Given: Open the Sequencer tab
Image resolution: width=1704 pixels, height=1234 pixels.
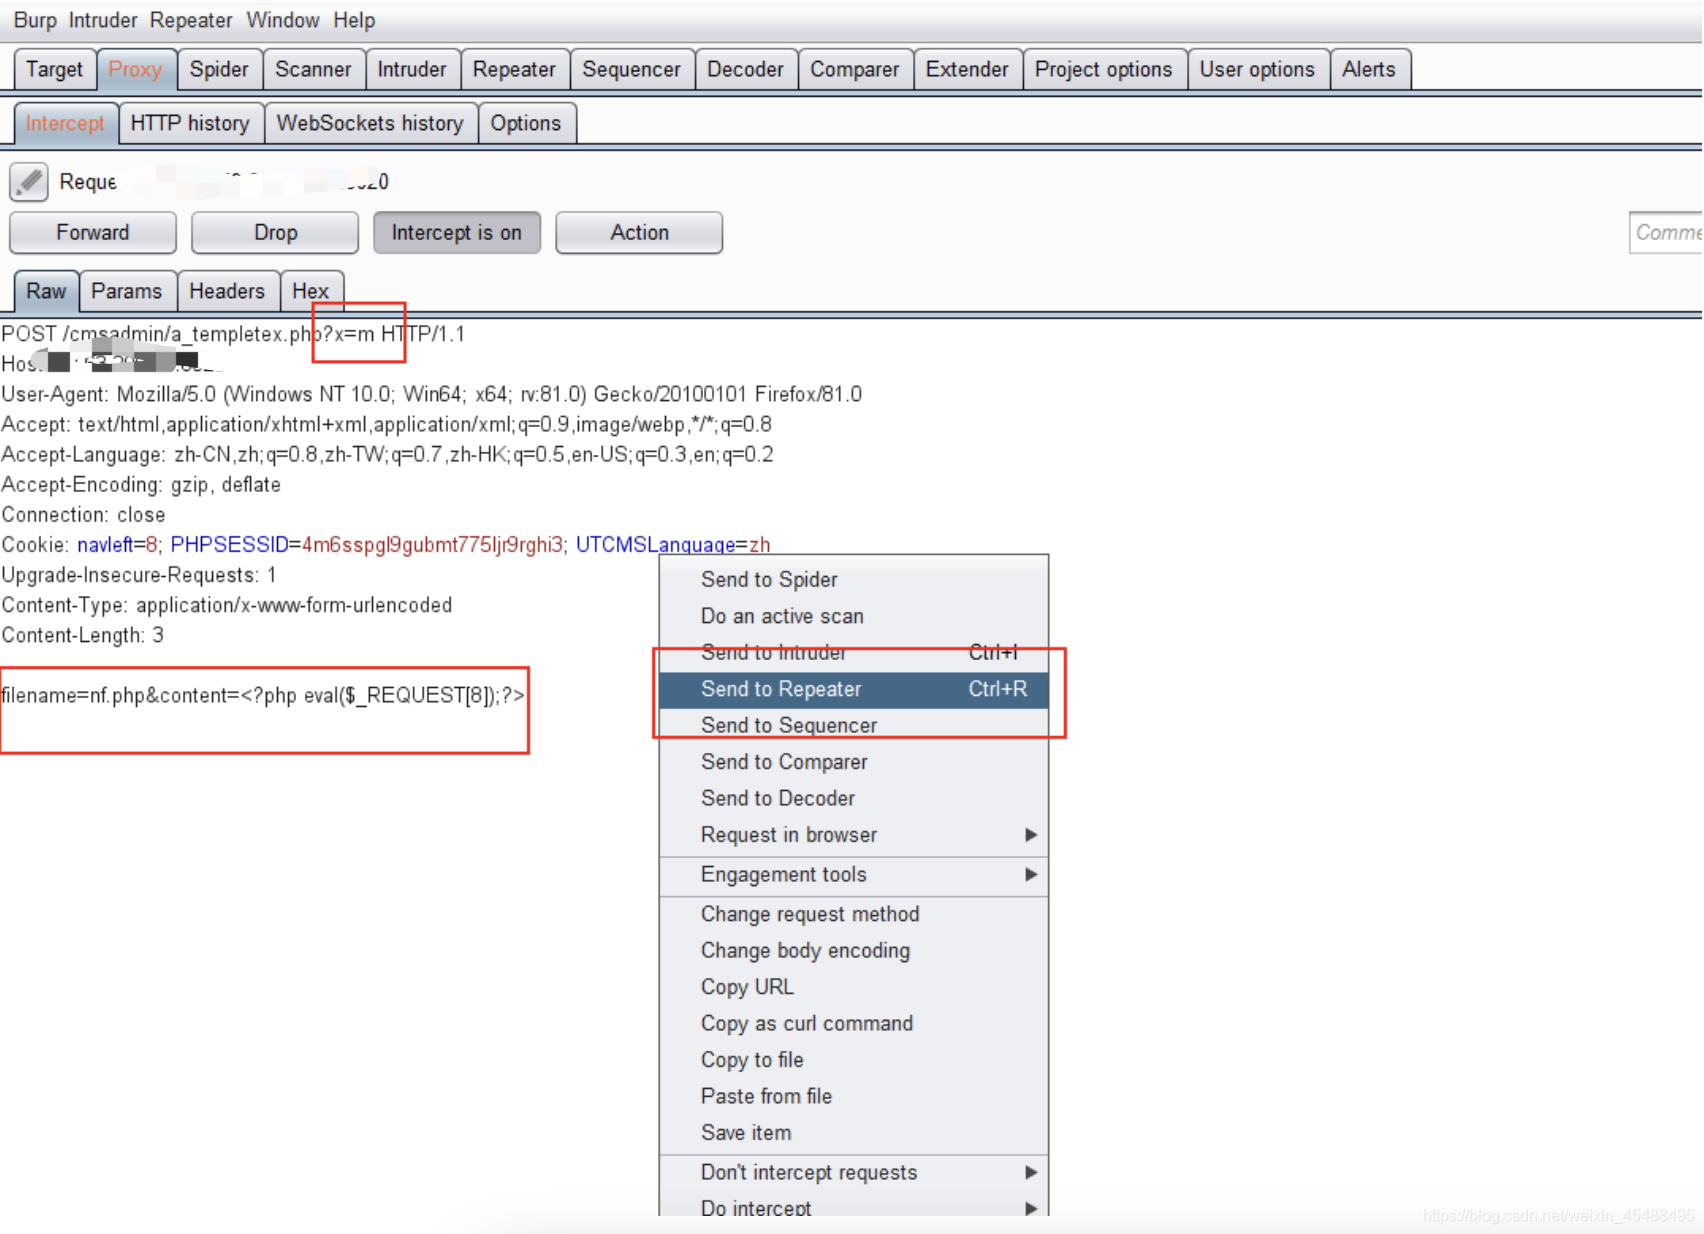Looking at the screenshot, I should pos(631,69).
